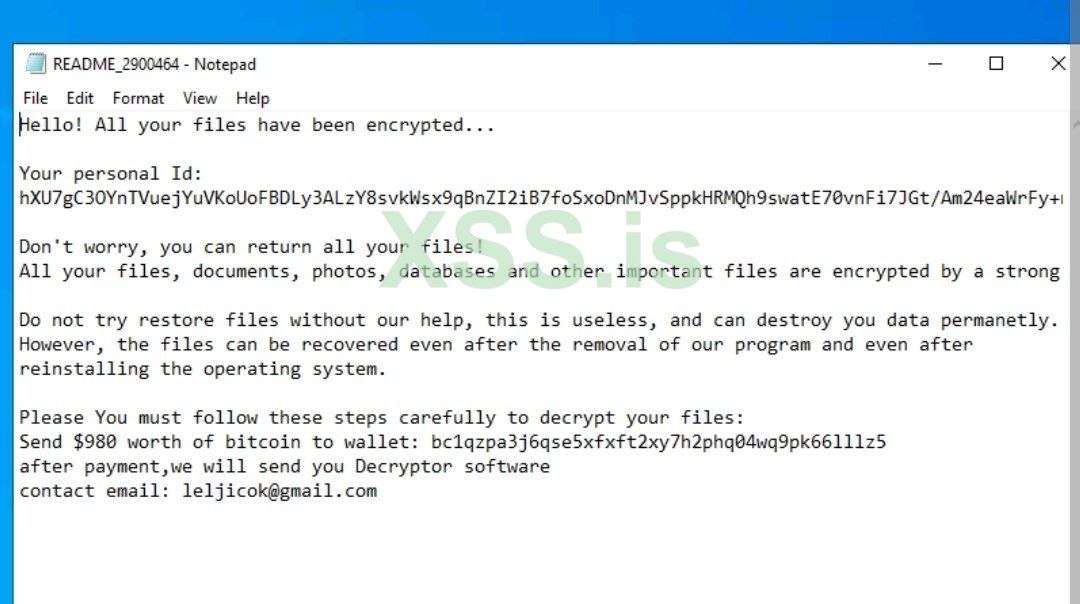Place cursor in the 'Hello! All your files' line

[257, 126]
